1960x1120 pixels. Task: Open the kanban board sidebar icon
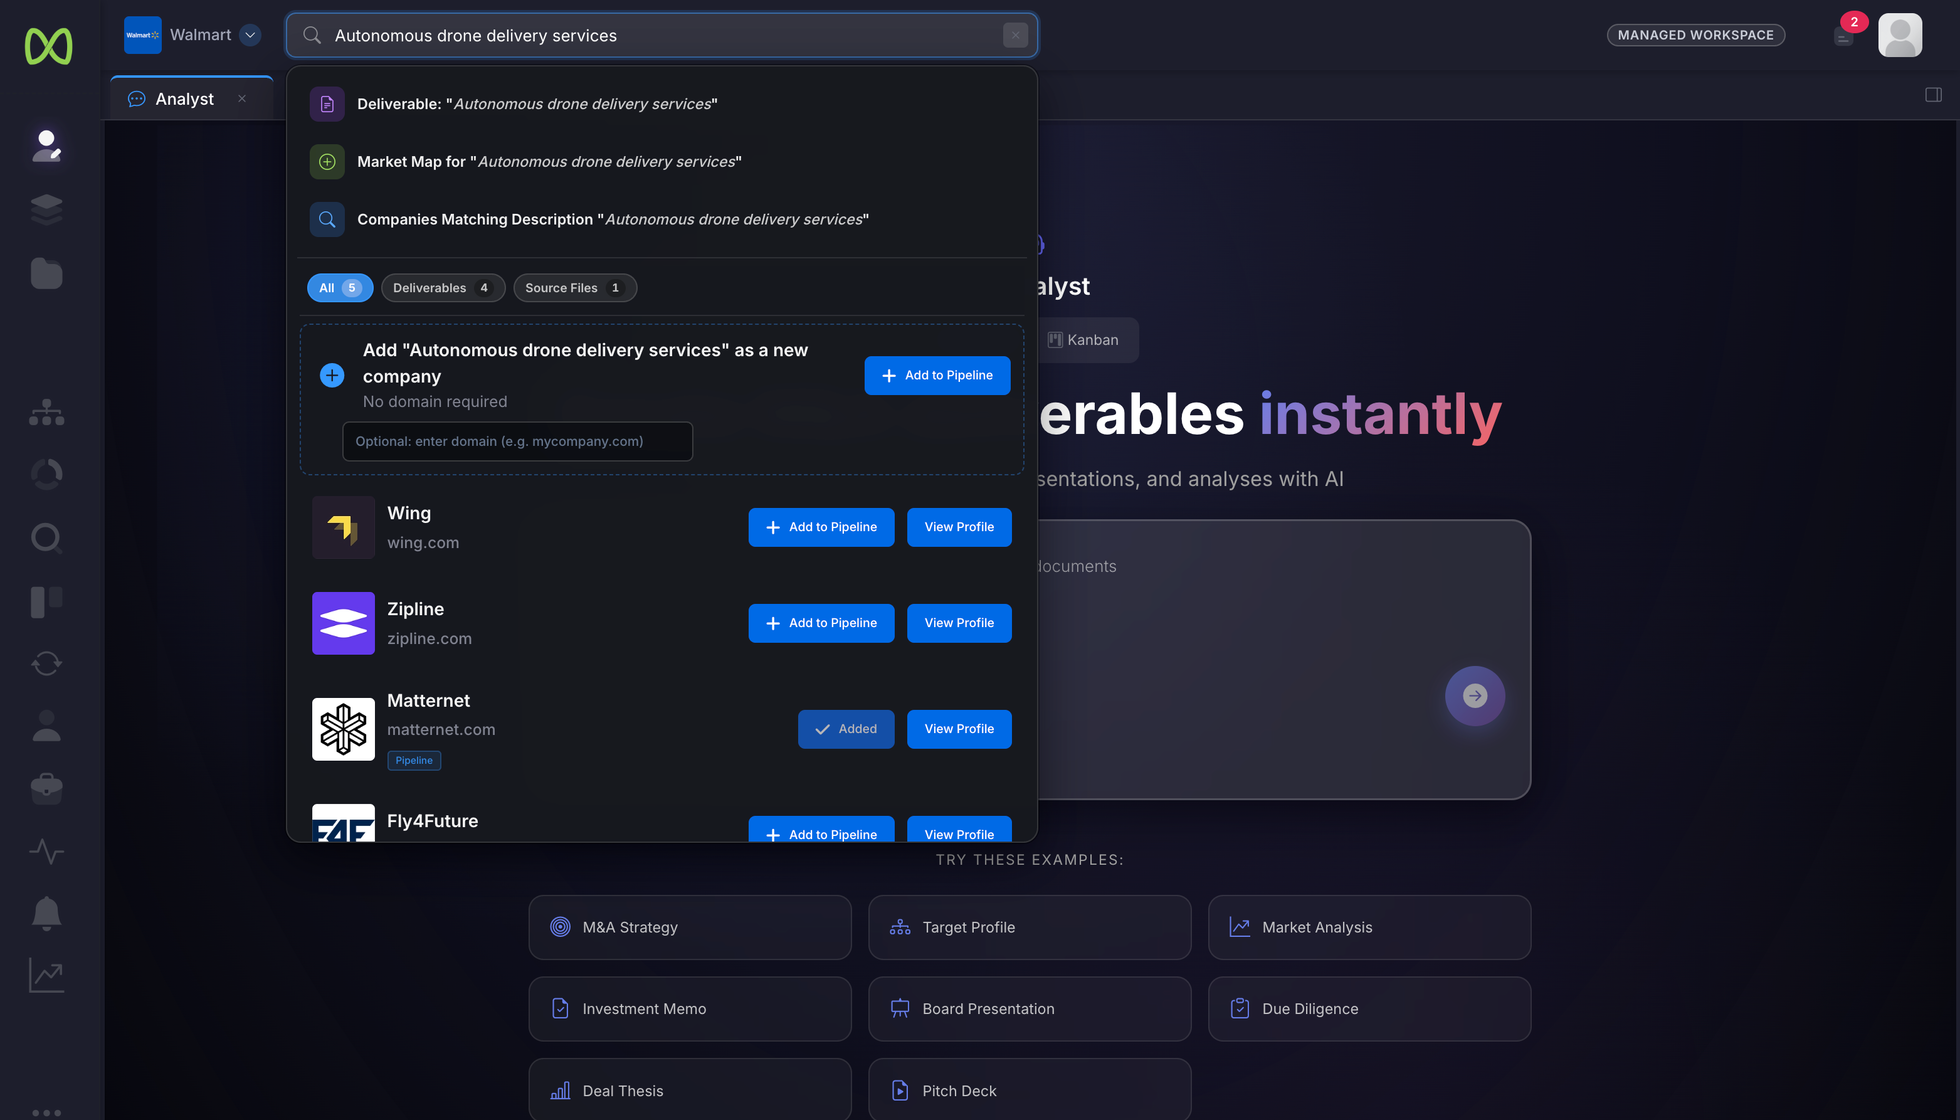coord(47,601)
